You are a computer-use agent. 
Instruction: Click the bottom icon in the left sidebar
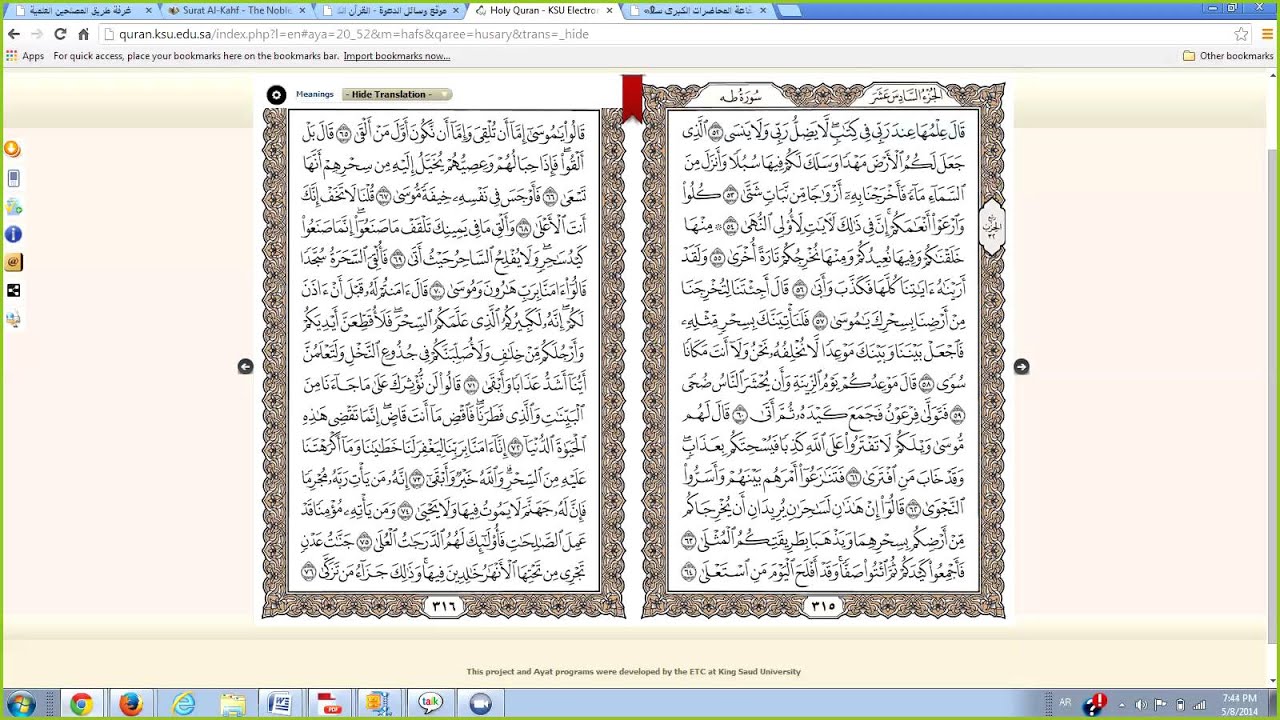coord(13,319)
